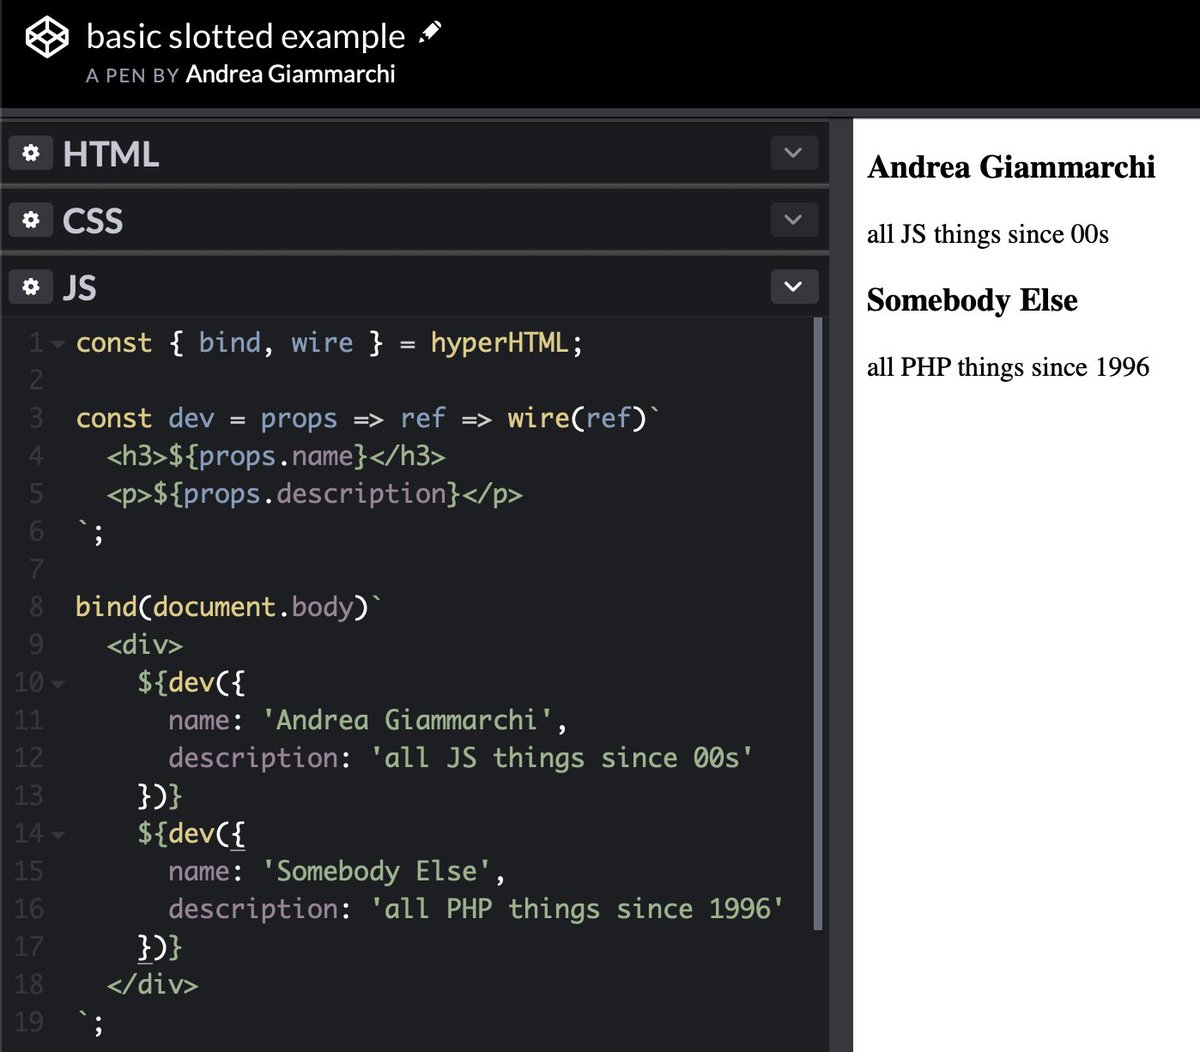
Task: Open the JS panel chevron dropdown
Action: (x=794, y=287)
